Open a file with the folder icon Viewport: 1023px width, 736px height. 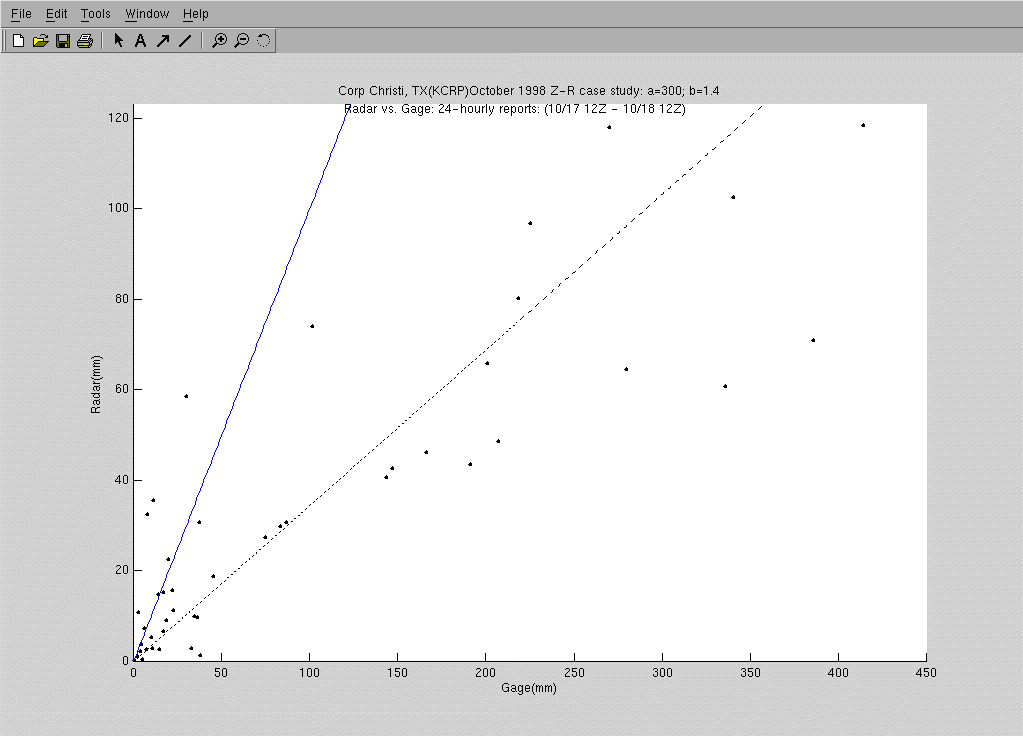point(40,41)
